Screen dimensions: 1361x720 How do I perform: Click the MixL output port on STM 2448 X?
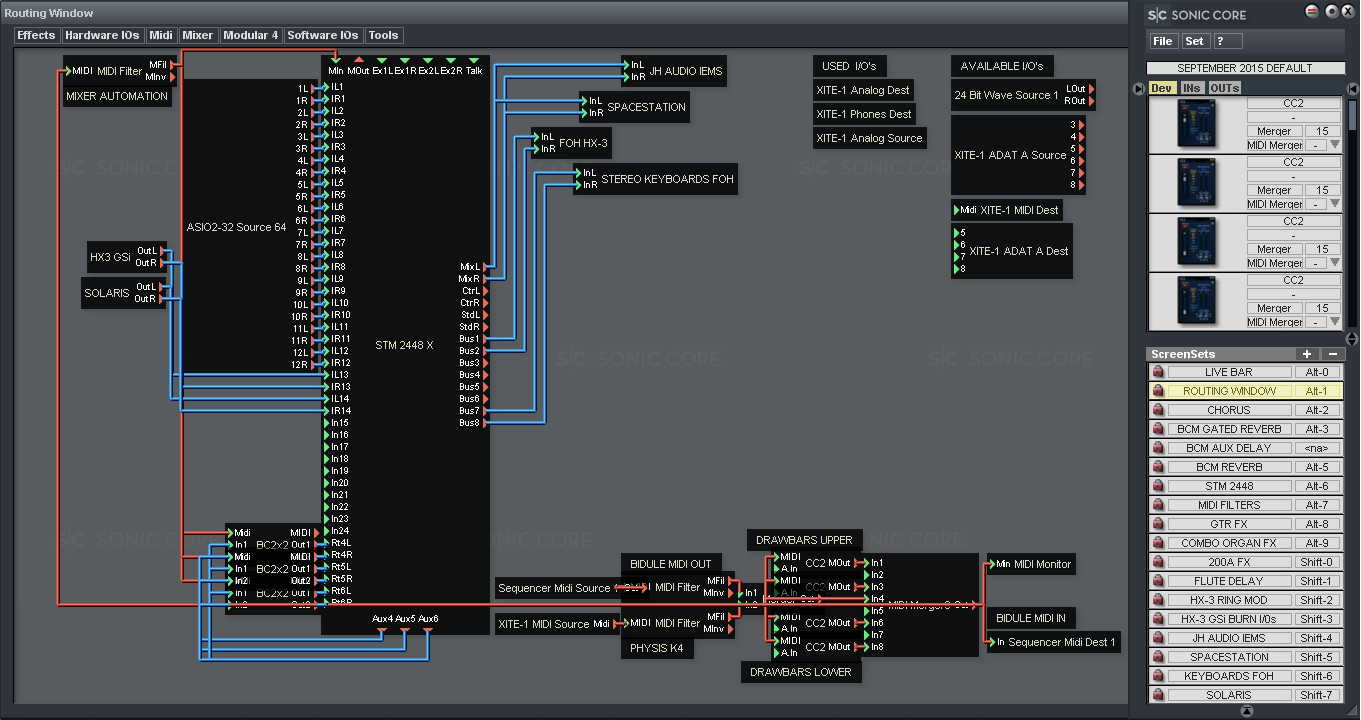[486, 267]
